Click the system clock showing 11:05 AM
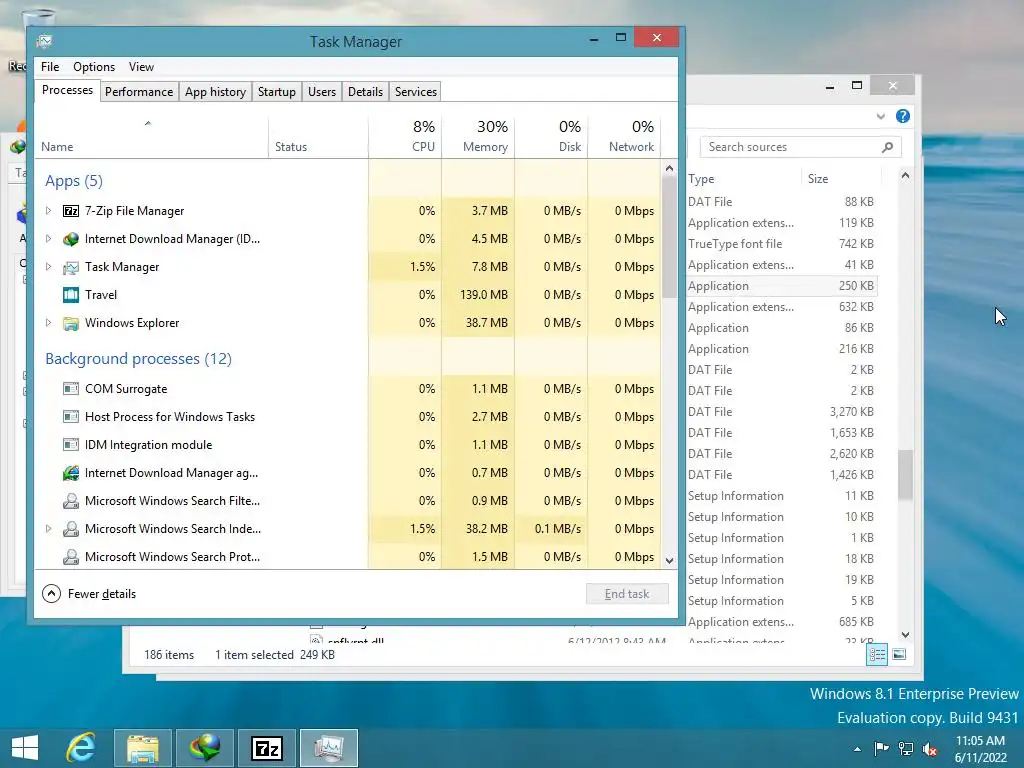The image size is (1024, 768). tap(980, 741)
